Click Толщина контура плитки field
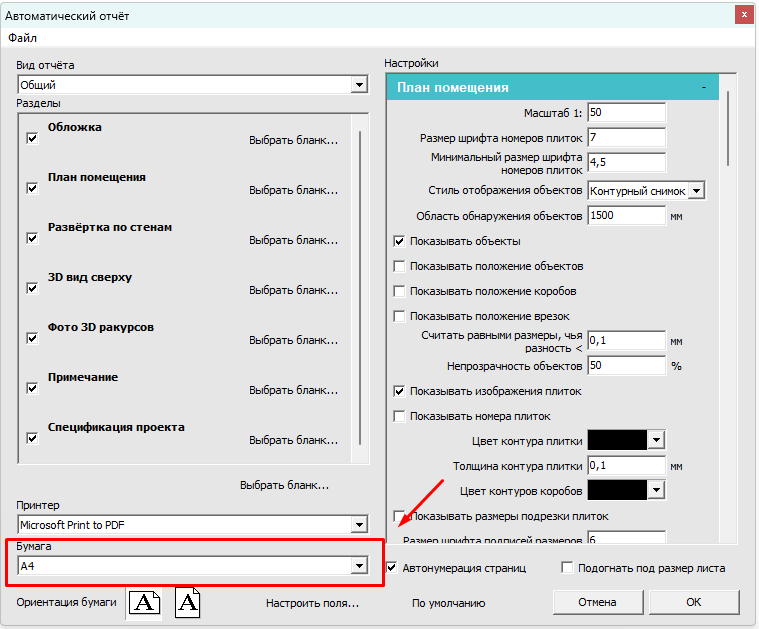The width and height of the screenshot is (759, 629). click(626, 466)
